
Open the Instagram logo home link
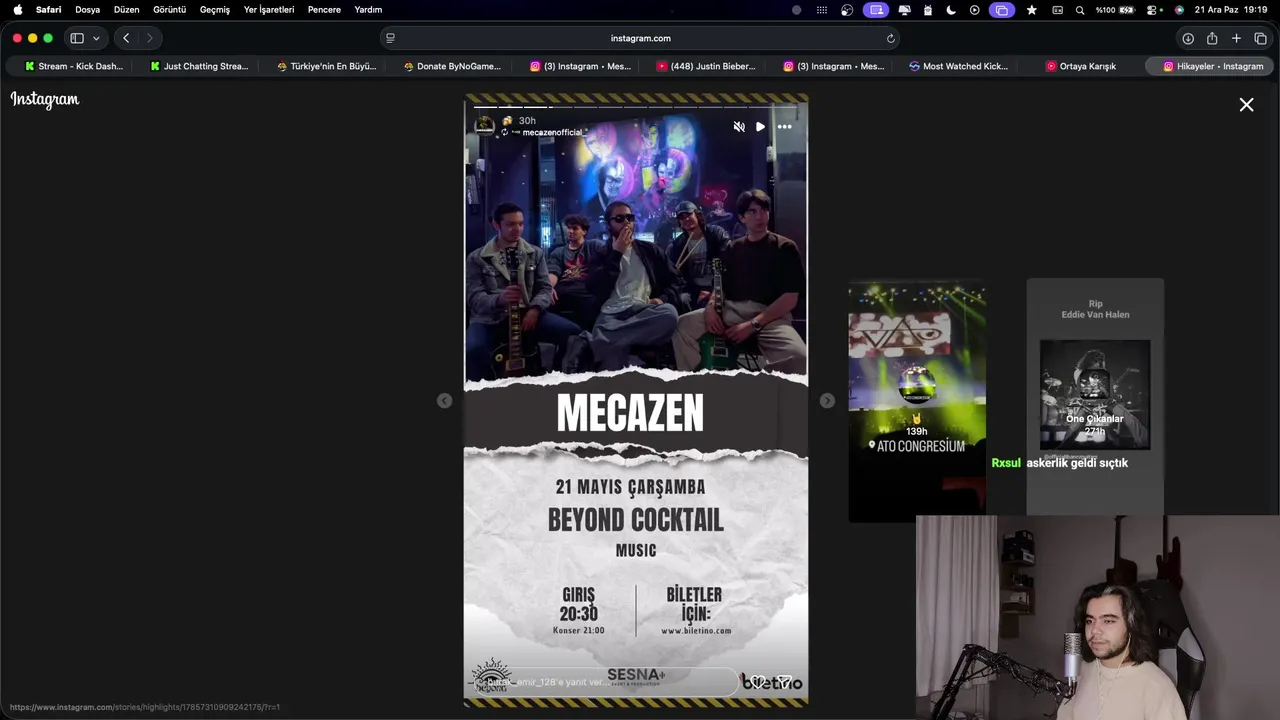(x=45, y=99)
